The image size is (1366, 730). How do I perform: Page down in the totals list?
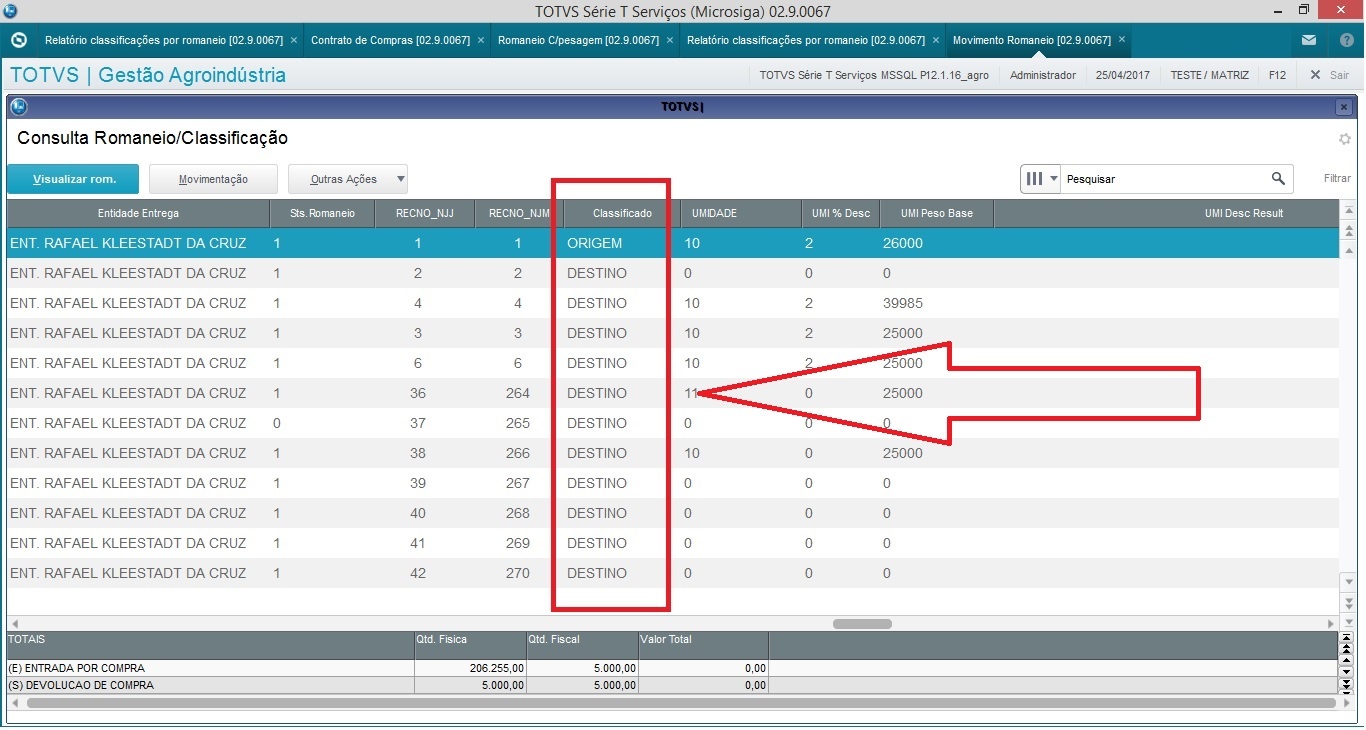[x=1346, y=685]
